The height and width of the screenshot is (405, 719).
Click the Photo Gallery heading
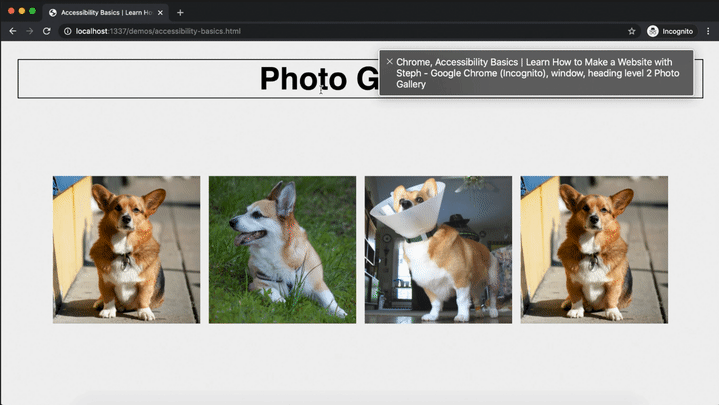[300, 79]
